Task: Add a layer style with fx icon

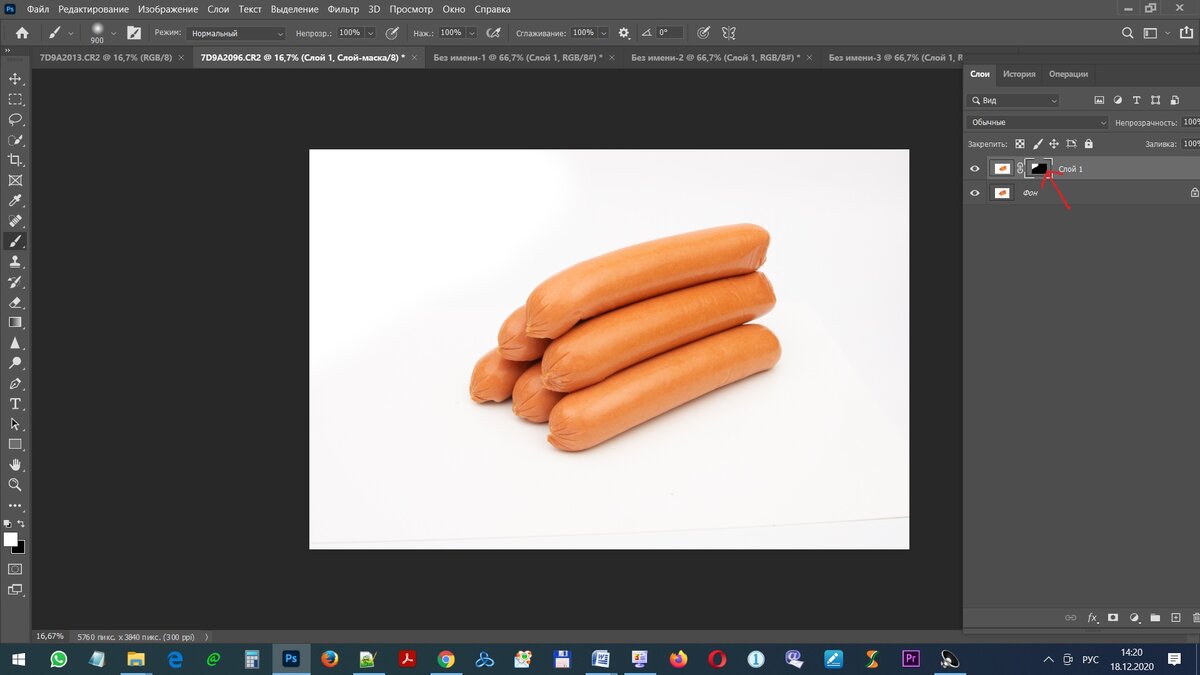Action: pos(1092,618)
